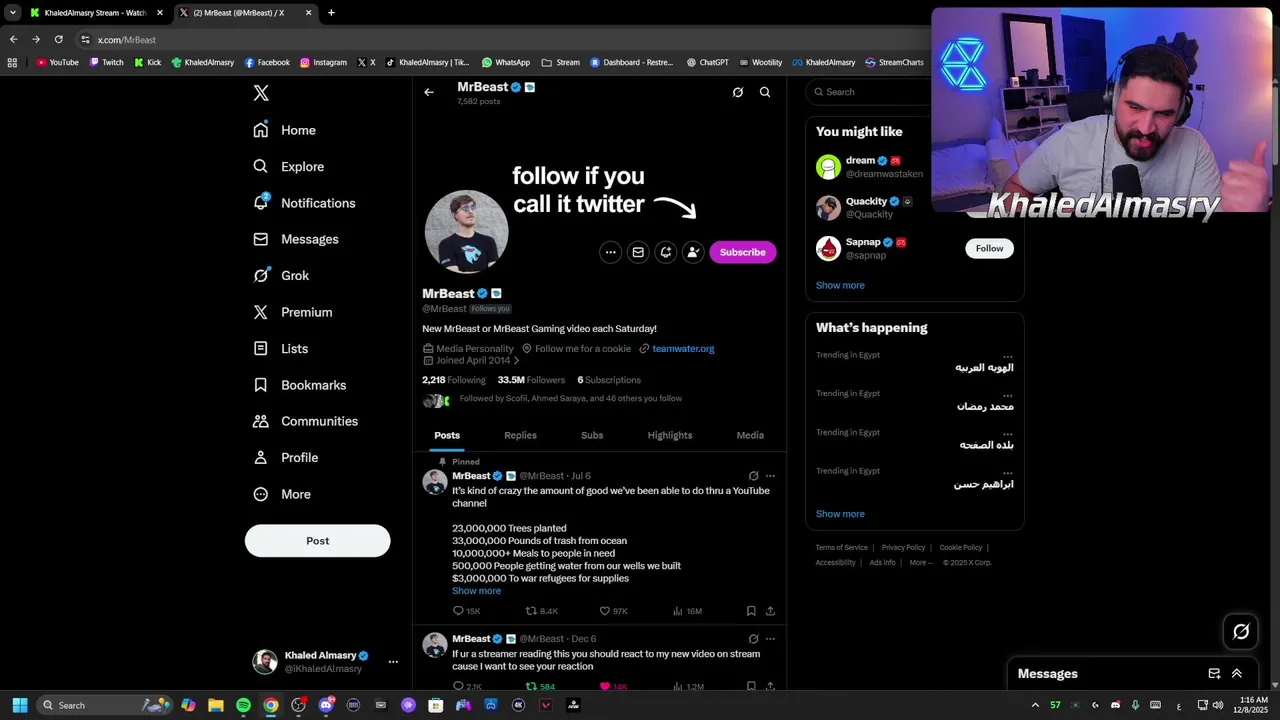Click floating Grok button

[1241, 631]
